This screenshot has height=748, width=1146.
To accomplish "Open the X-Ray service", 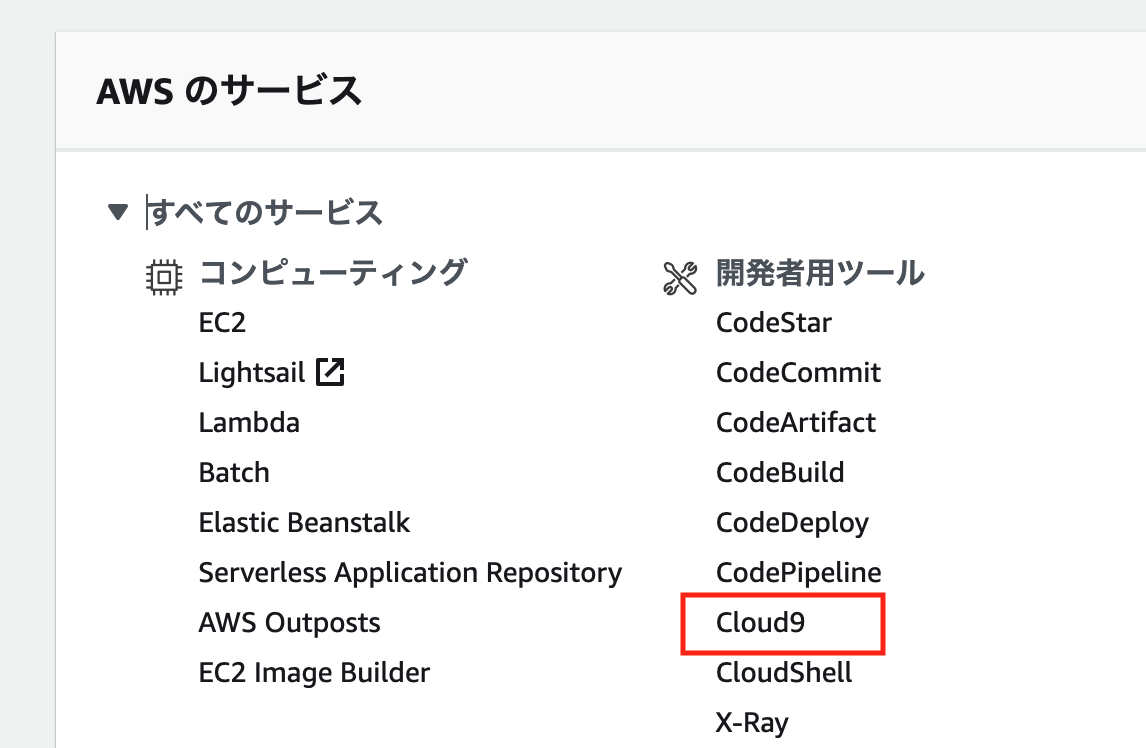I will pos(751,720).
